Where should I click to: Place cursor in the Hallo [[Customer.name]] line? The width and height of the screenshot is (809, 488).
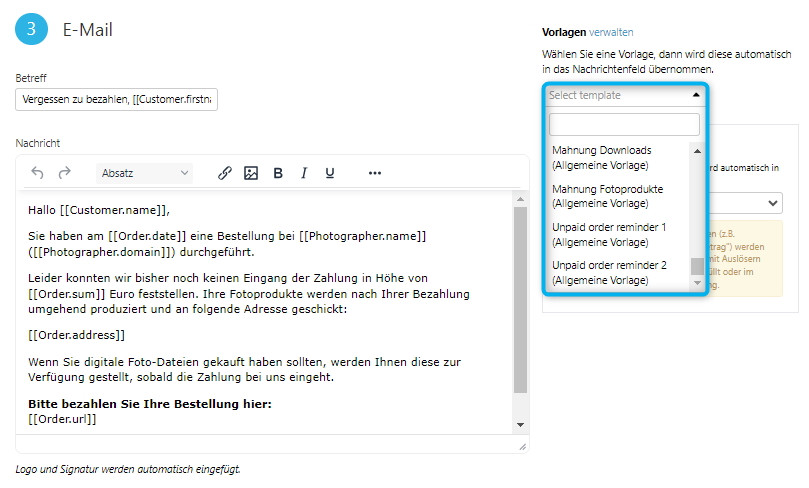pos(99,210)
